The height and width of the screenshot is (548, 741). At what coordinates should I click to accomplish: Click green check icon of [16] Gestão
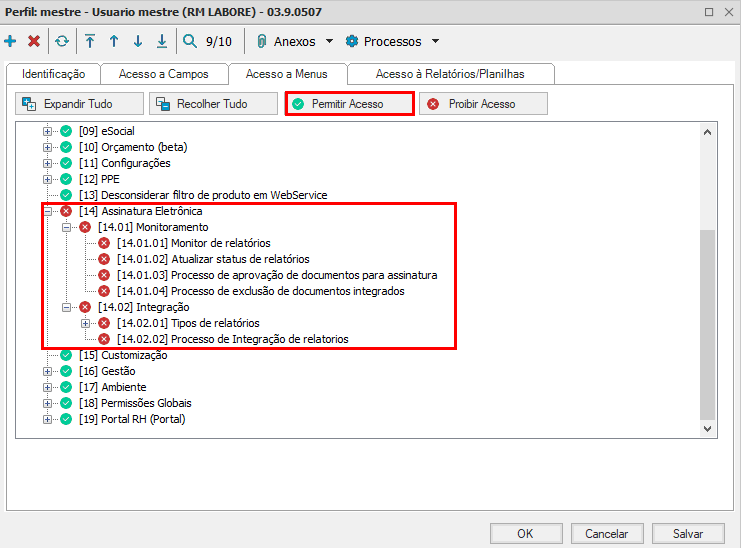point(66,371)
